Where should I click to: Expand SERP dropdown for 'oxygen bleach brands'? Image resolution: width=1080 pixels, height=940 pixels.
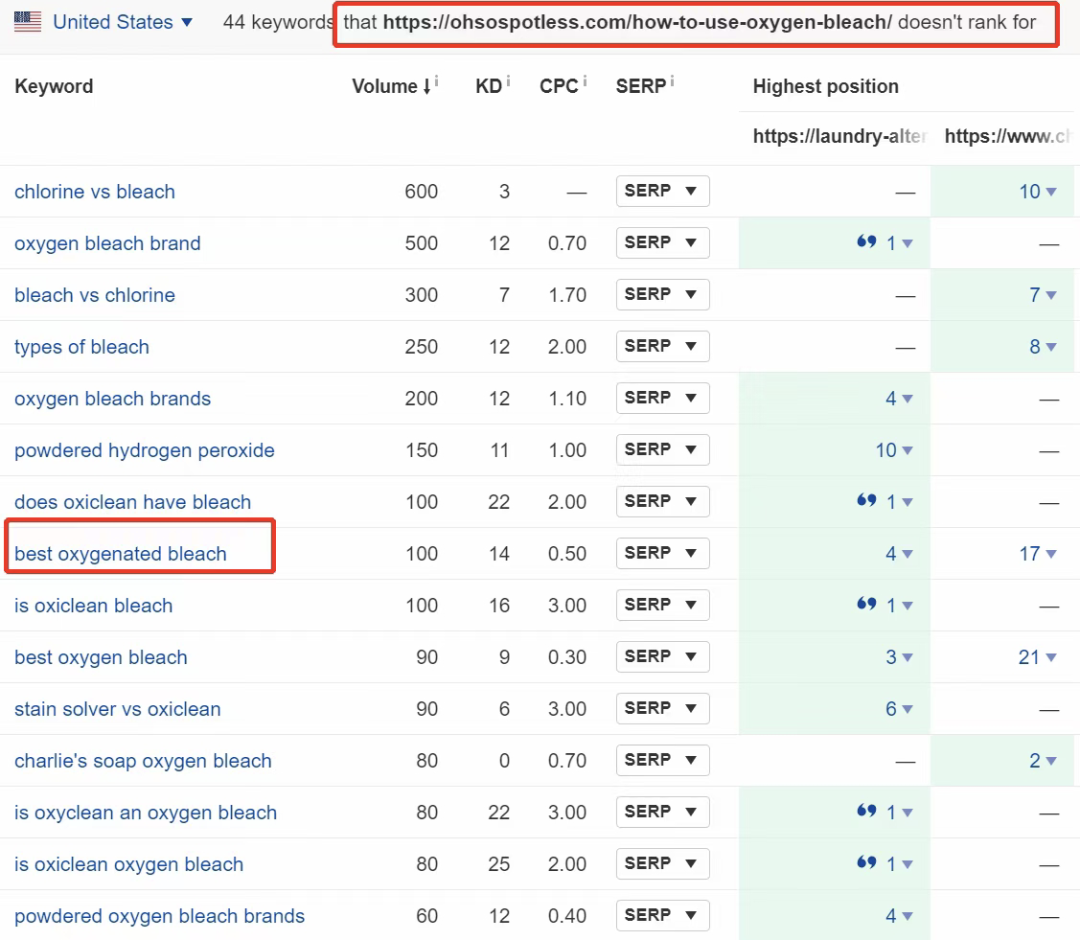pyautogui.click(x=662, y=398)
